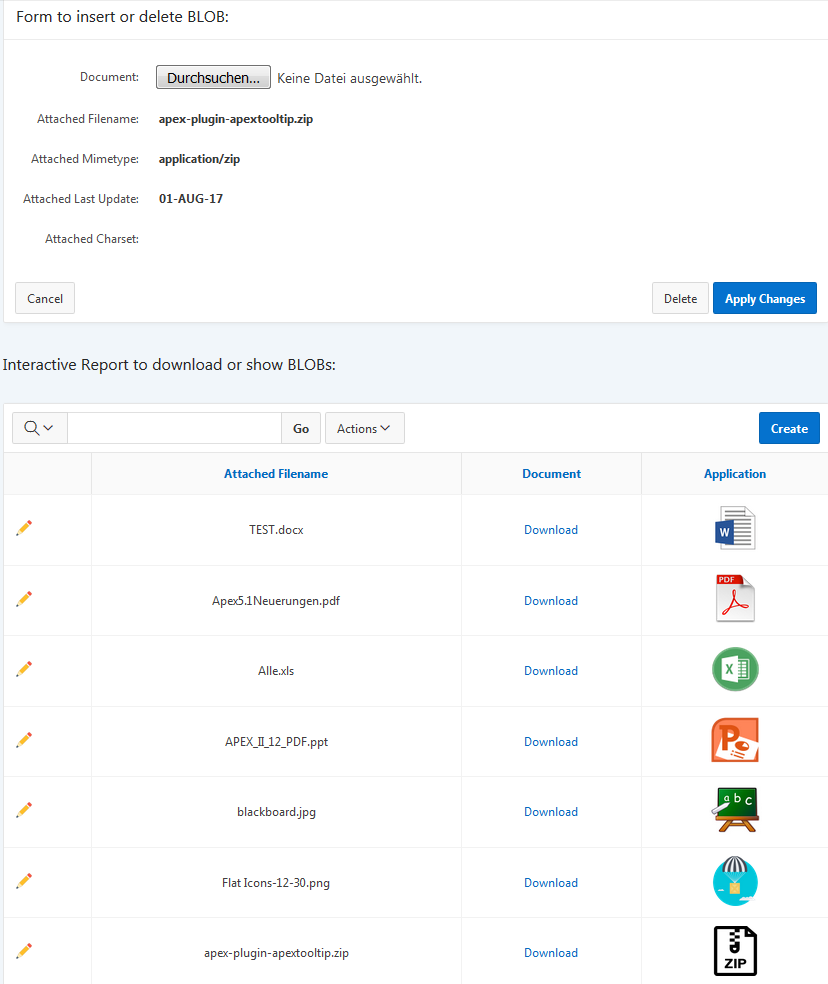Click the Delete button
The width and height of the screenshot is (828, 984).
tap(680, 298)
